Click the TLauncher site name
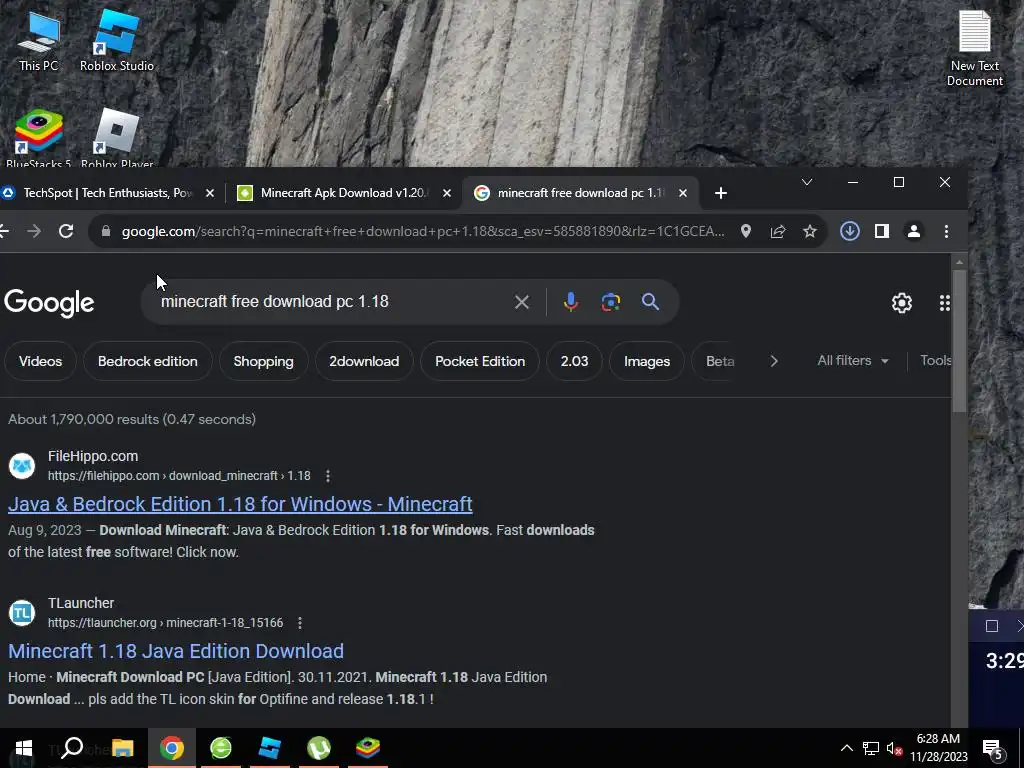Image resolution: width=1024 pixels, height=768 pixels. (81, 603)
